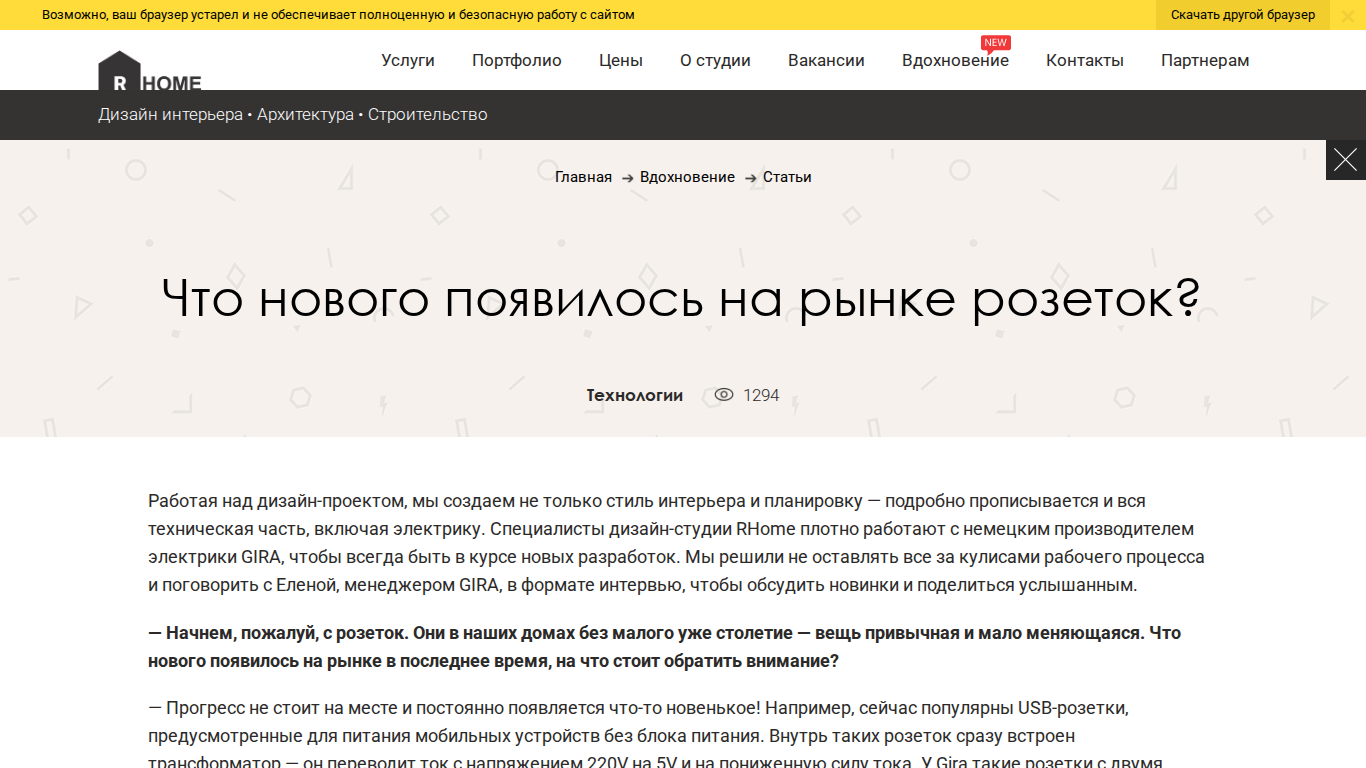The width and height of the screenshot is (1366, 768).
Task: Click the Технологии category link
Action: tap(634, 395)
